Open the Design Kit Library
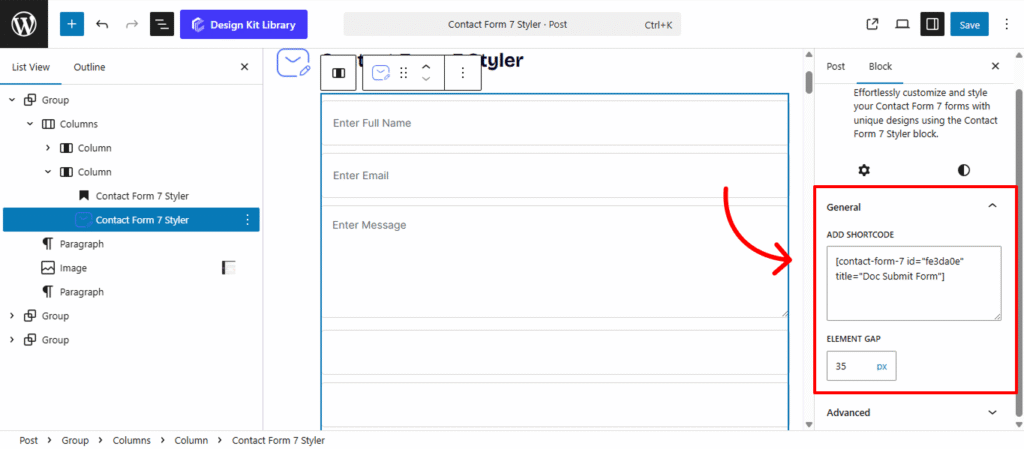 [x=244, y=24]
